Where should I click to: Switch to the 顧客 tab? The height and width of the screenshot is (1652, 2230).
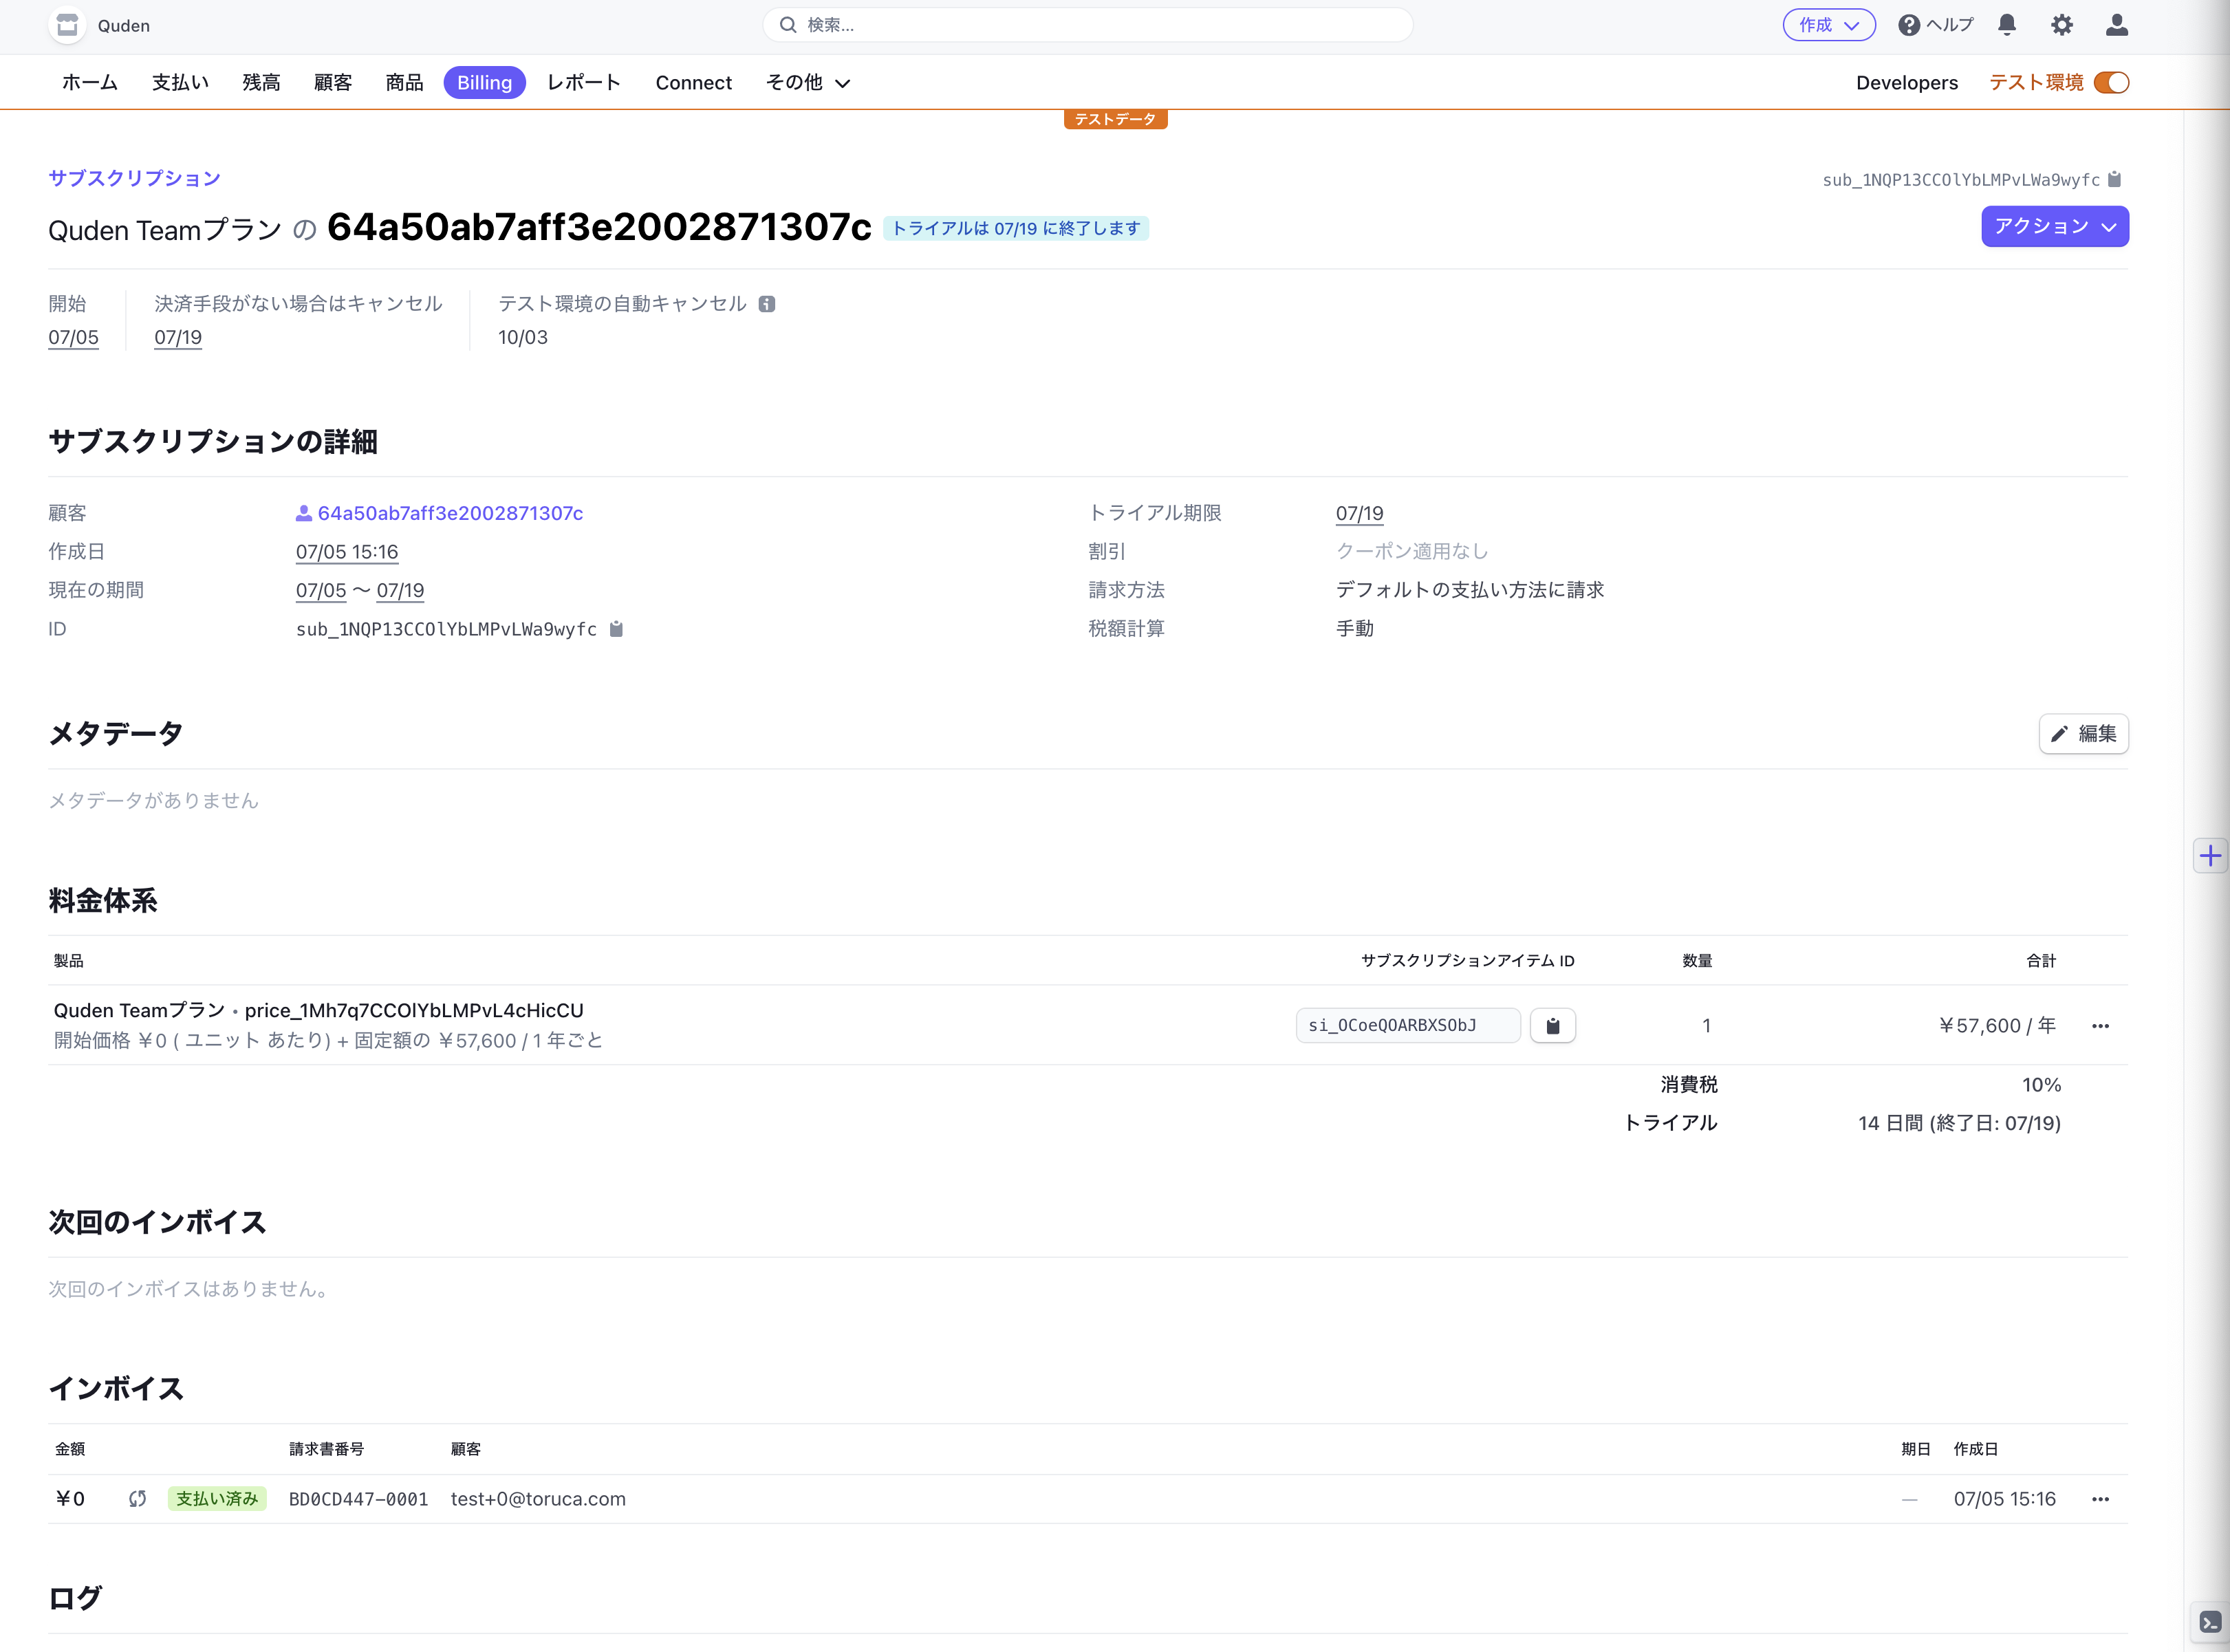pos(333,83)
